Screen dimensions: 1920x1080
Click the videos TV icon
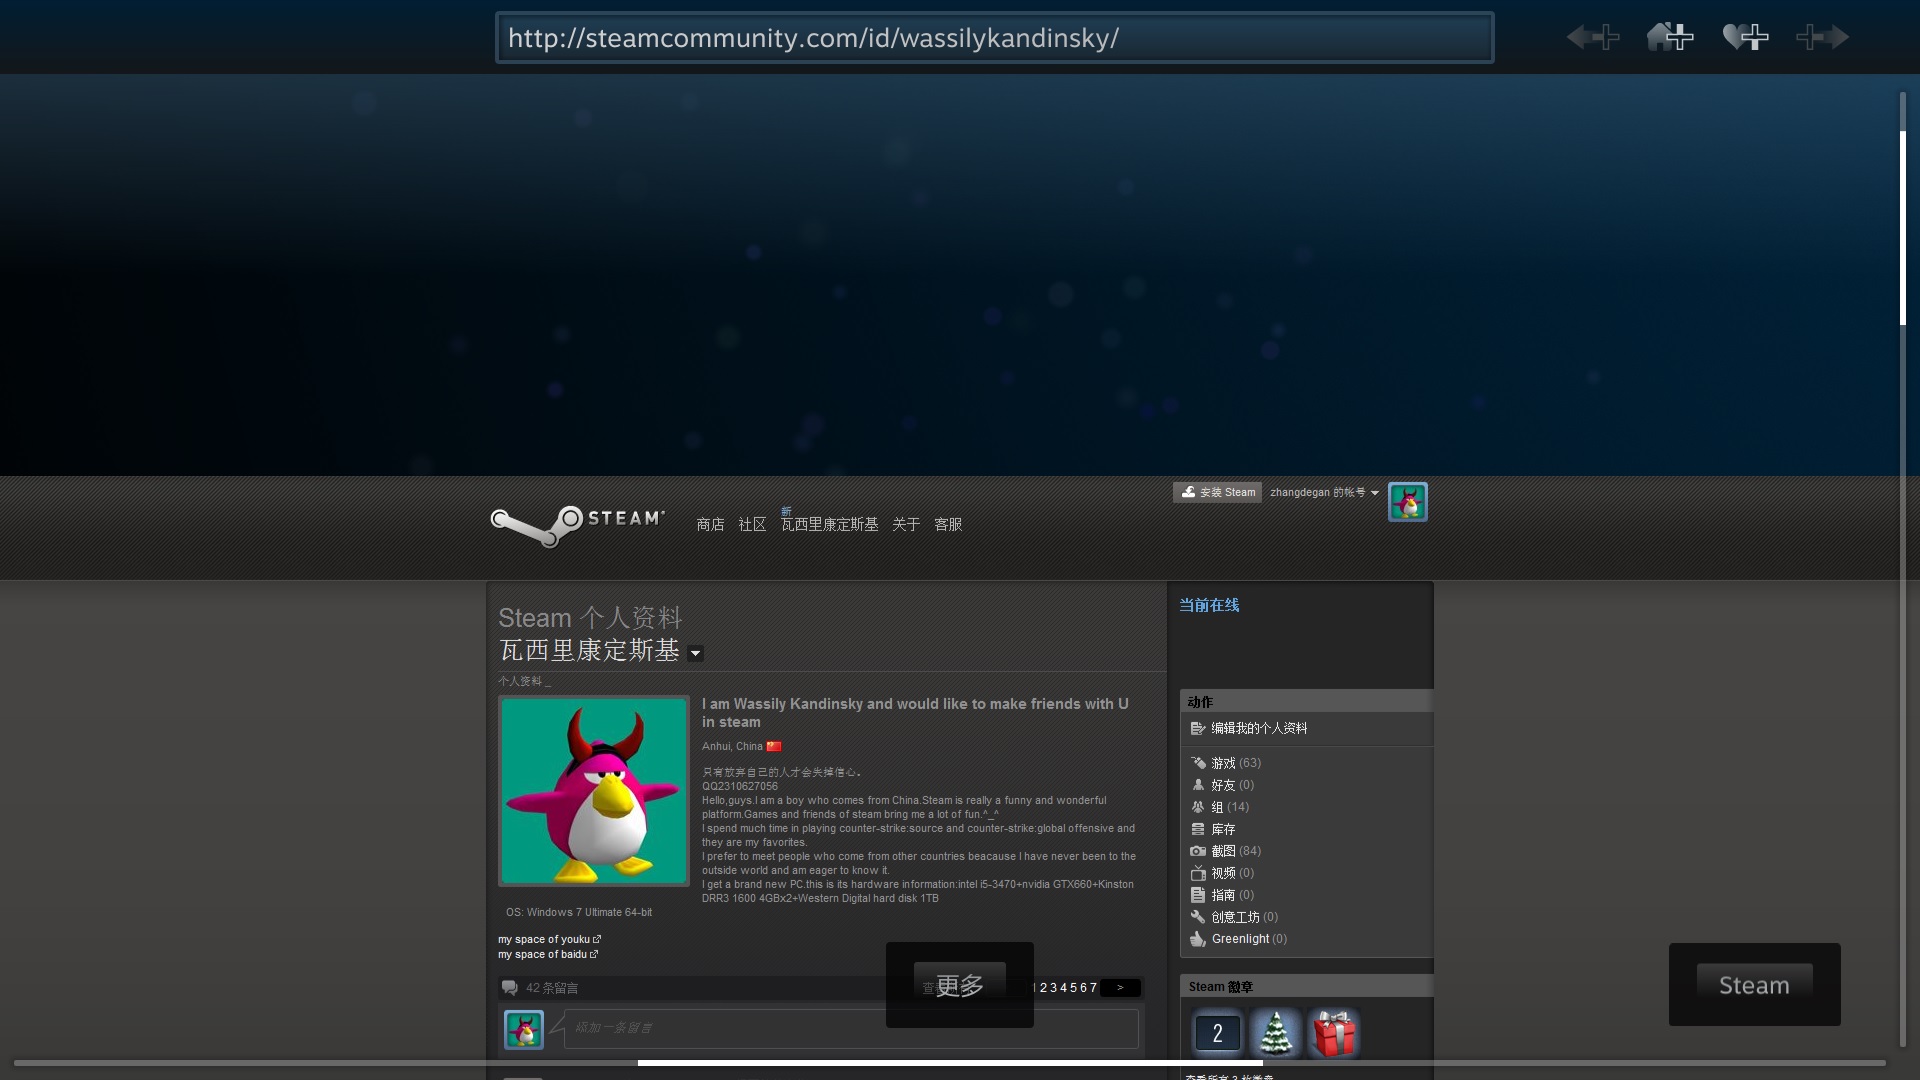point(1198,873)
